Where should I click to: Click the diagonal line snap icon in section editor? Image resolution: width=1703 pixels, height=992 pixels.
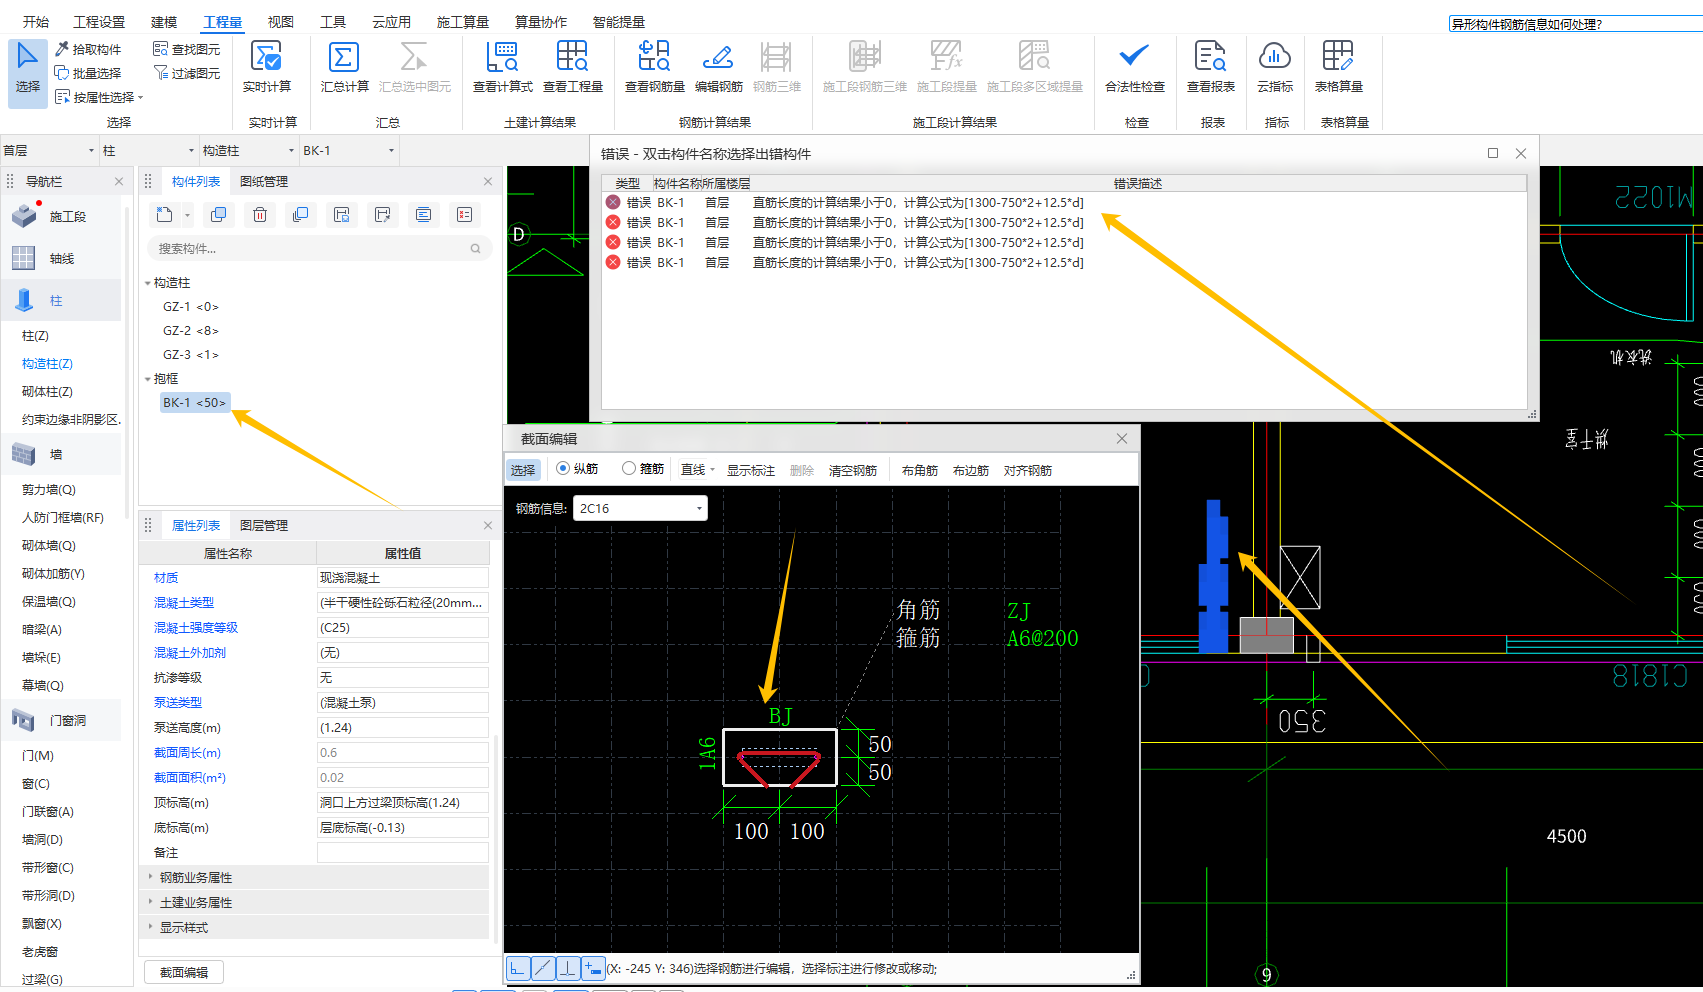(x=543, y=968)
